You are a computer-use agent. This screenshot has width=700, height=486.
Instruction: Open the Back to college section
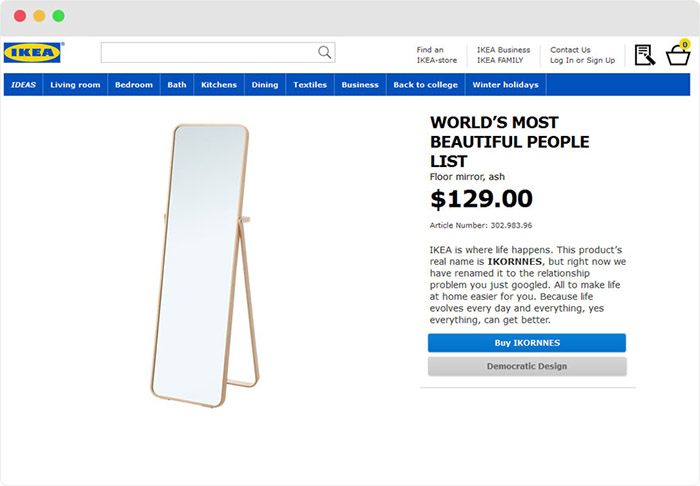point(425,85)
